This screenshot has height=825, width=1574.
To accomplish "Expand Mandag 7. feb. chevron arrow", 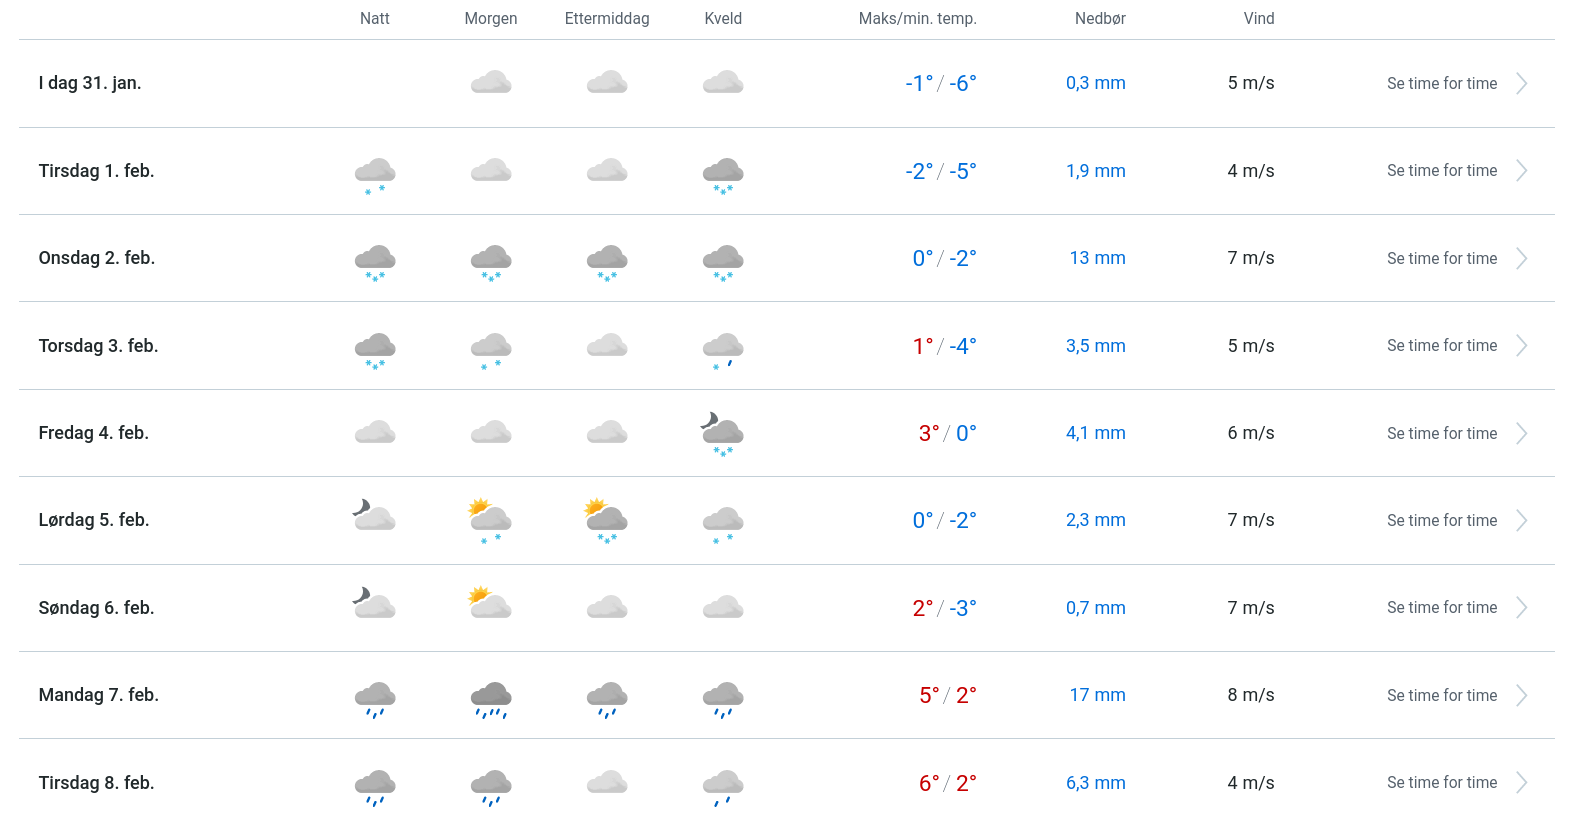I will 1521,696.
